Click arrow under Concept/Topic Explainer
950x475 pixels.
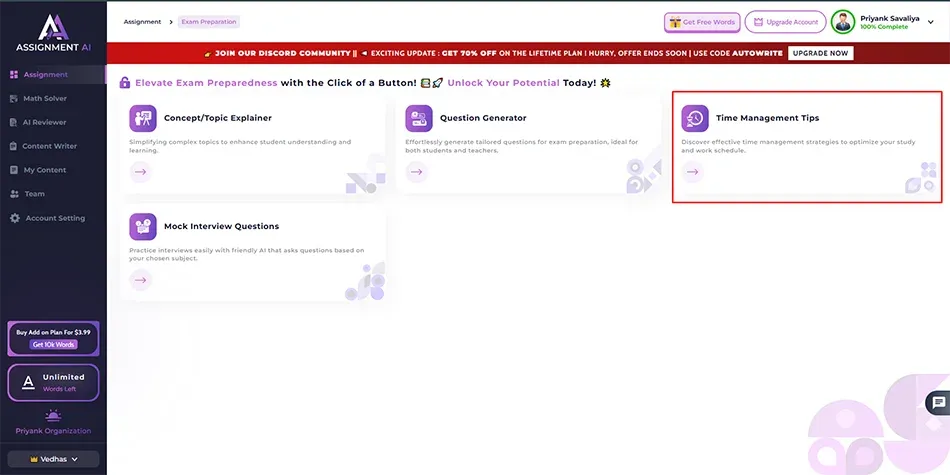[140, 172]
